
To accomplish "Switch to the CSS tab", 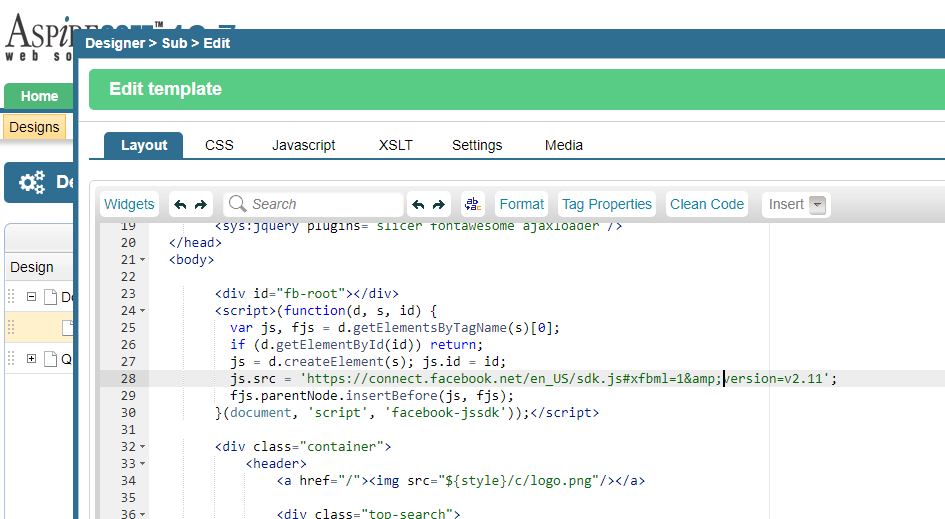I will 219,145.
